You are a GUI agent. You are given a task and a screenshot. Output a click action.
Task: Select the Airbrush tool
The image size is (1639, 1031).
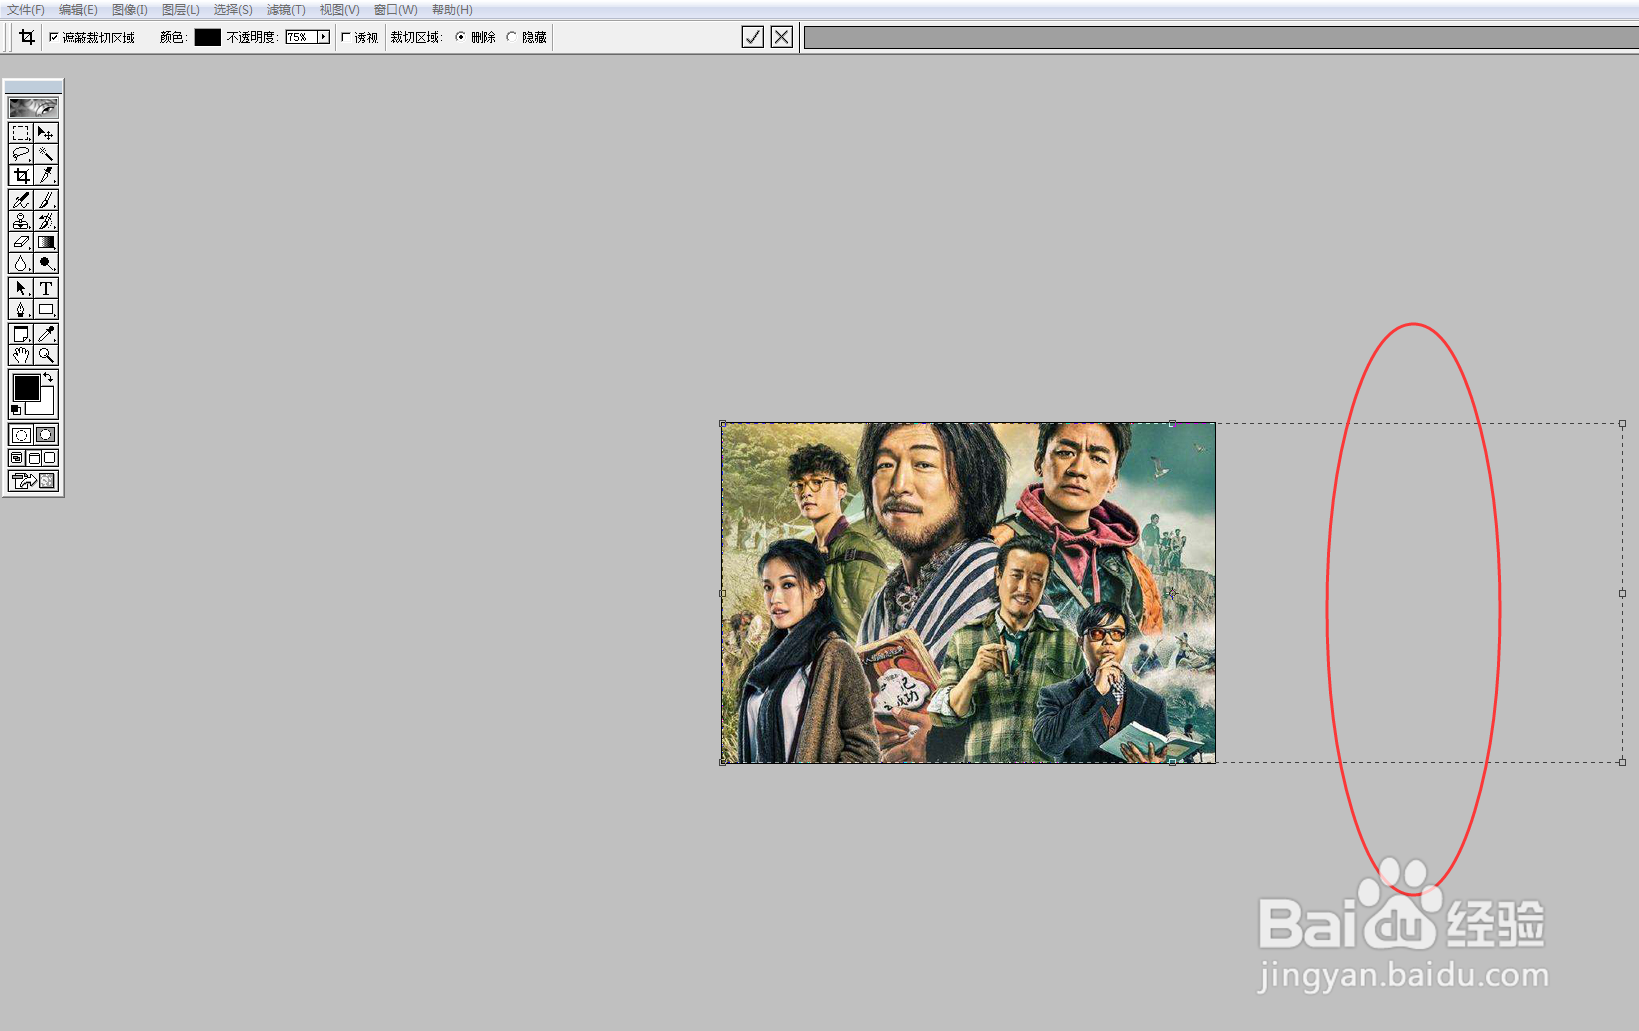click(21, 200)
